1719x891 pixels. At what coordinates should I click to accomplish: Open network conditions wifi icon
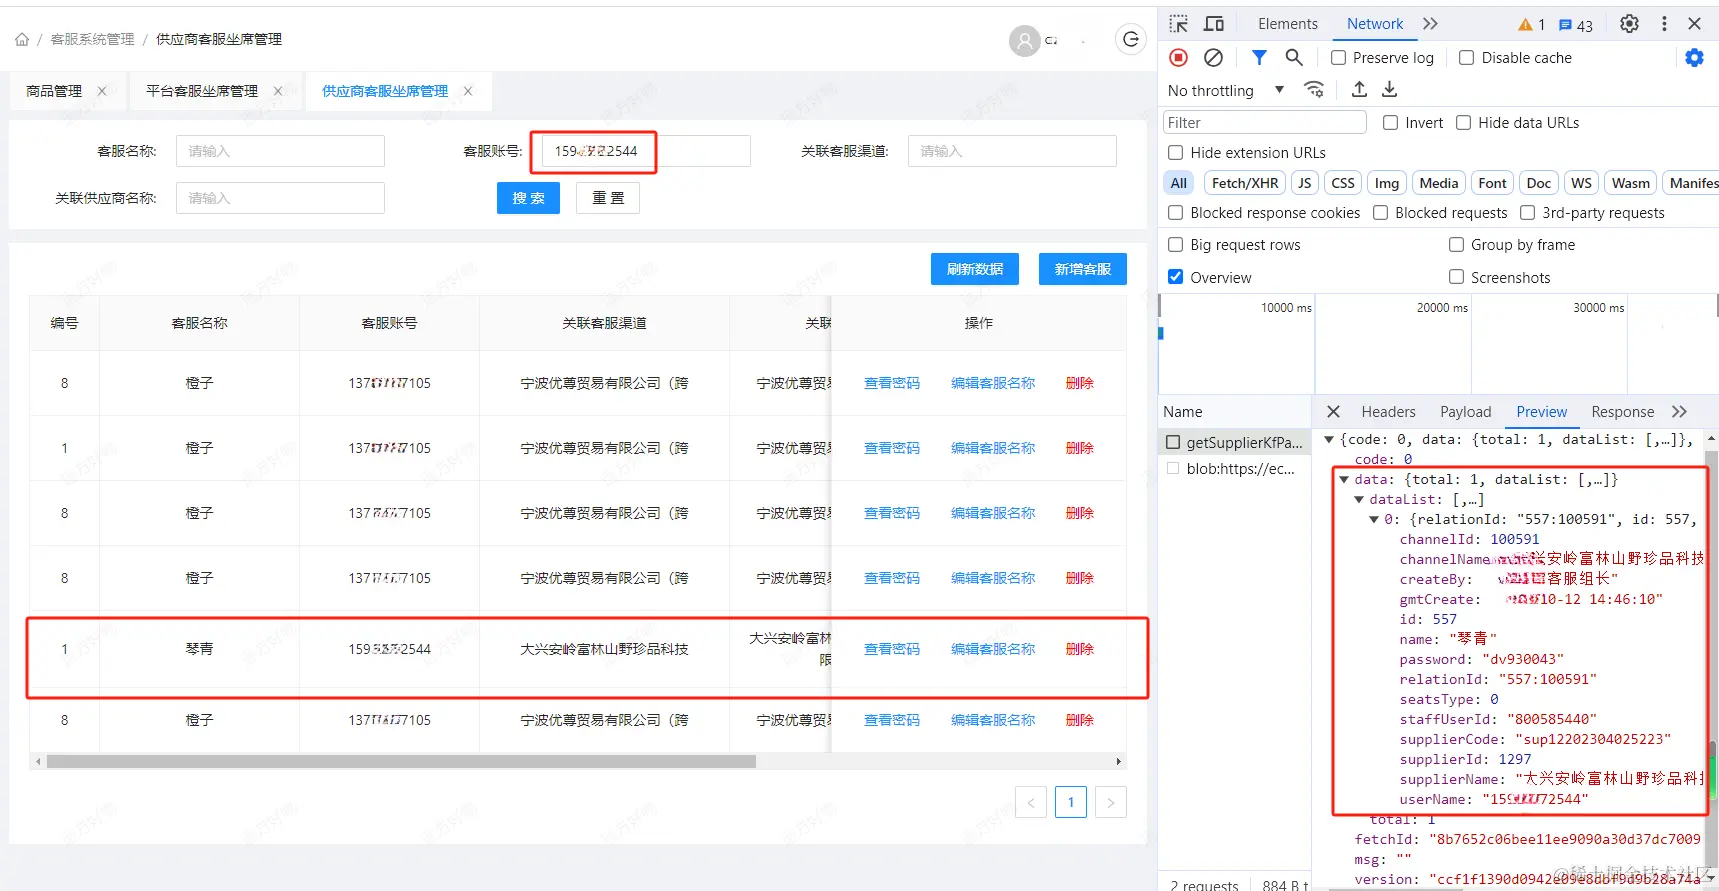[x=1315, y=90]
